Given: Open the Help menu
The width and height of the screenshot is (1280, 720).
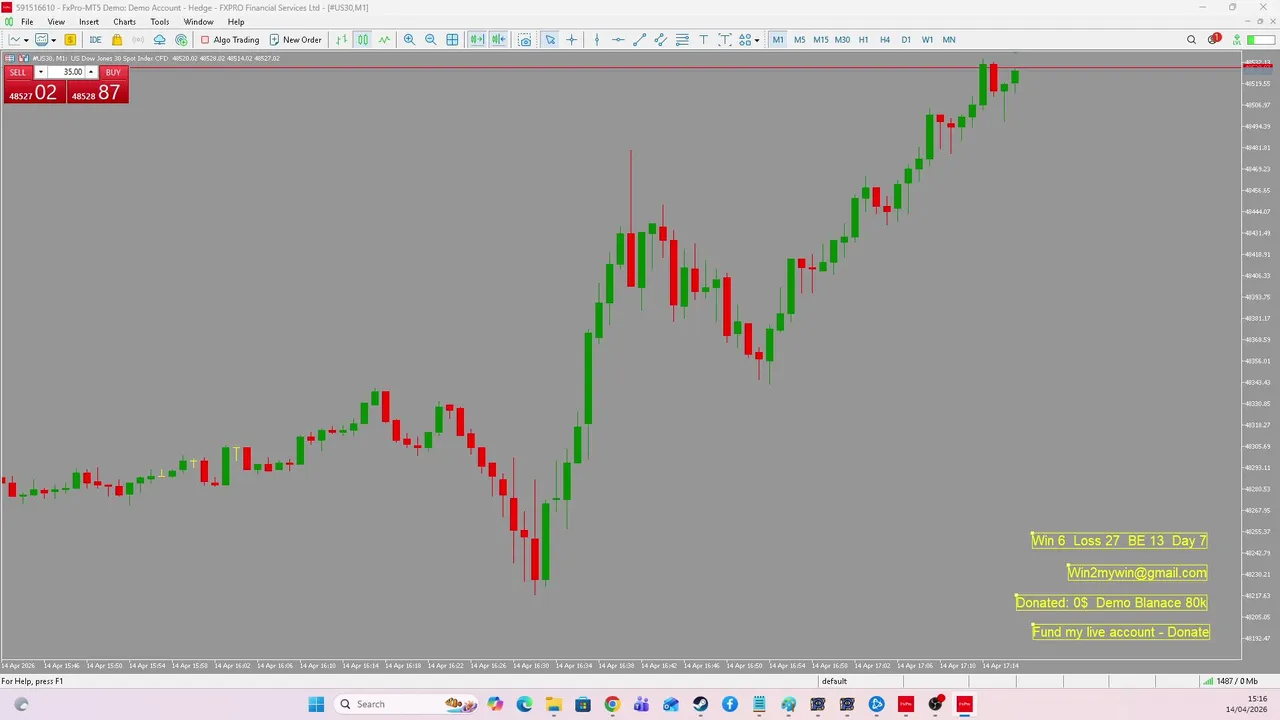Looking at the screenshot, I should [236, 22].
